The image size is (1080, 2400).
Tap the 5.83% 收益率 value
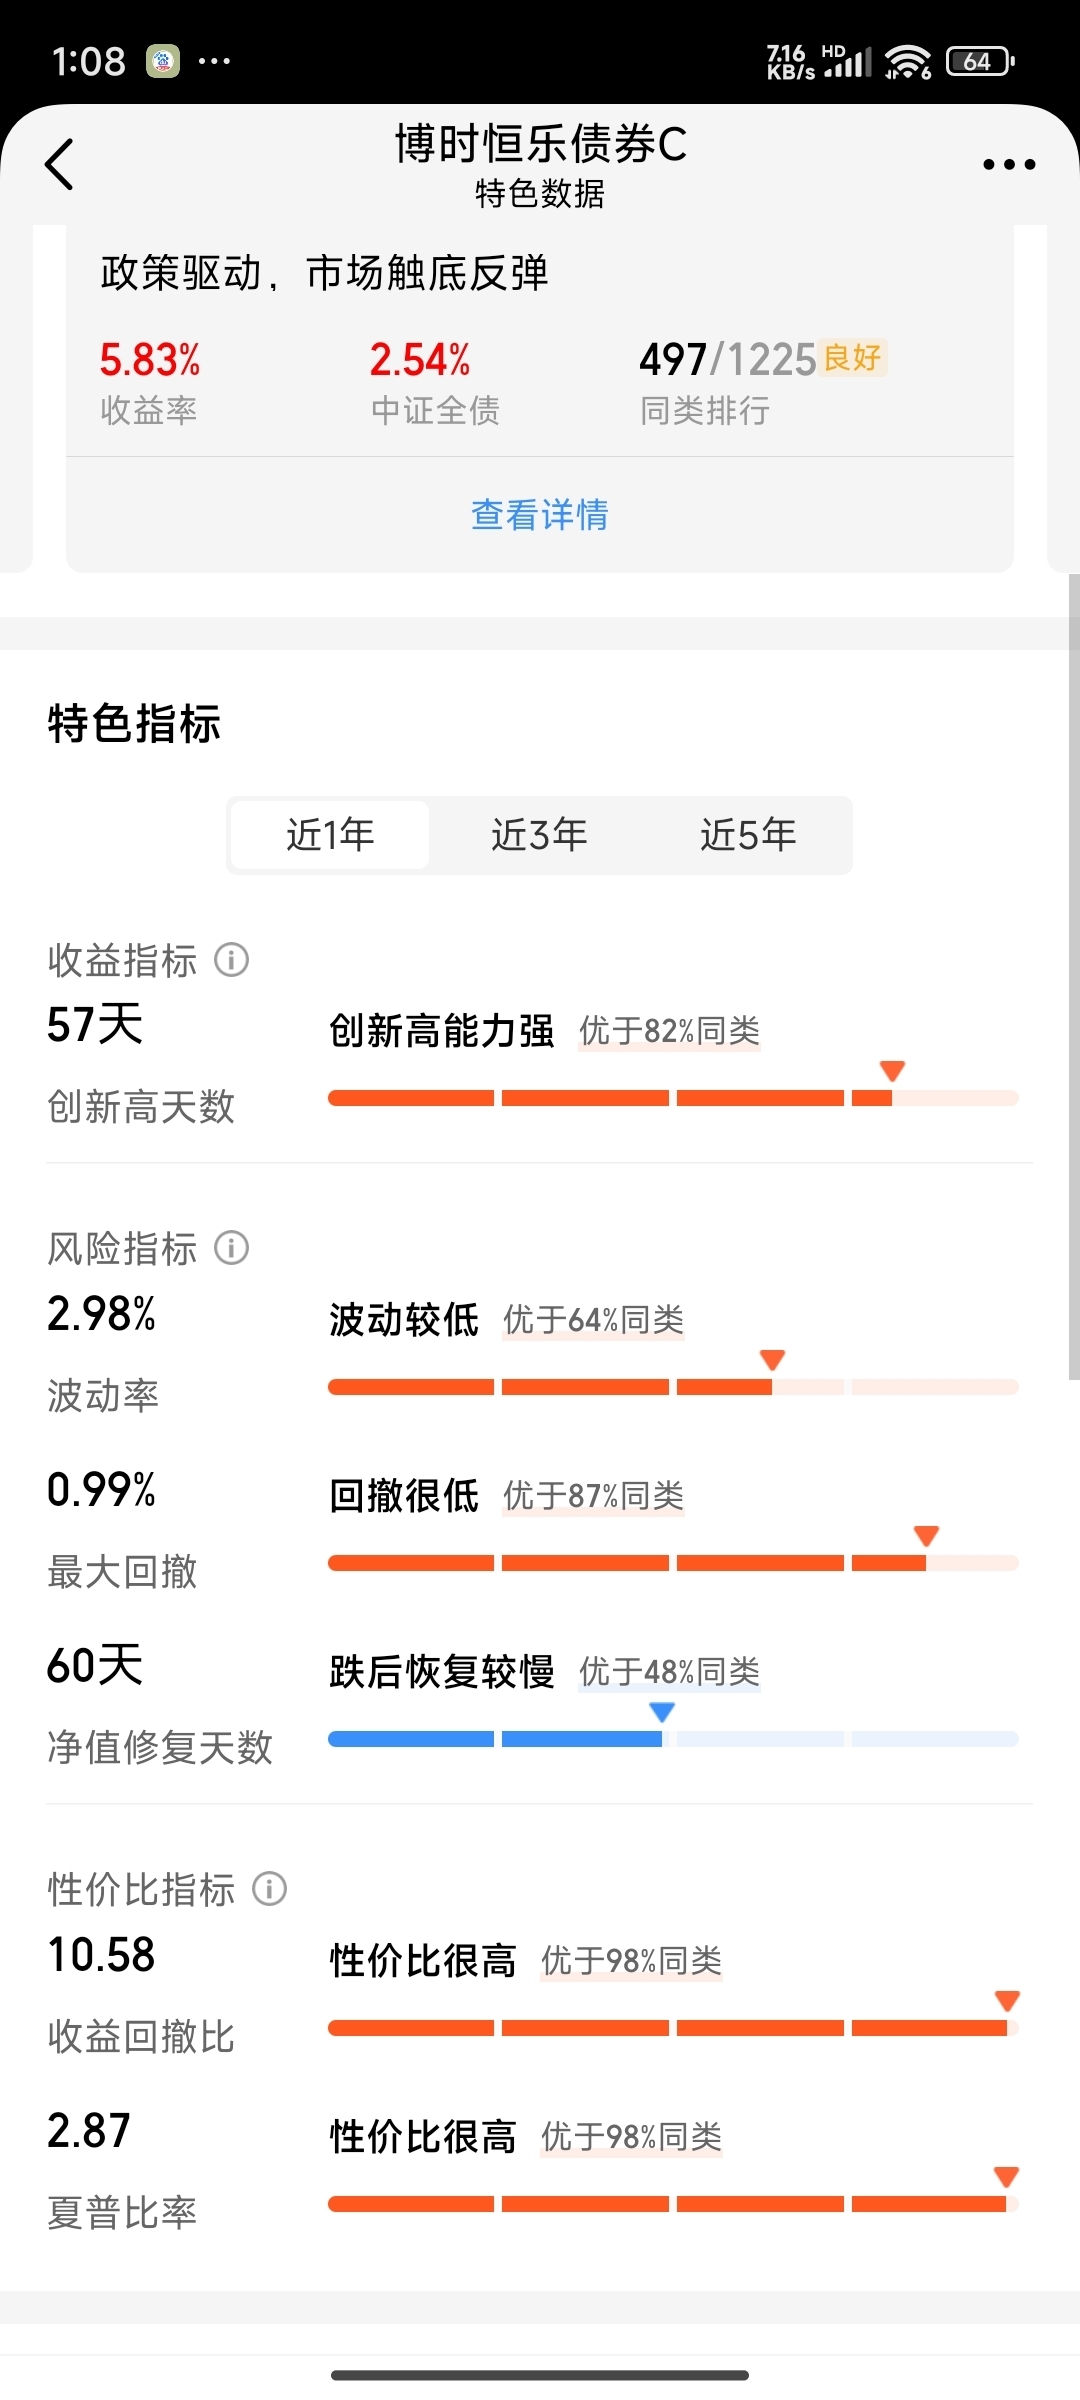[150, 360]
